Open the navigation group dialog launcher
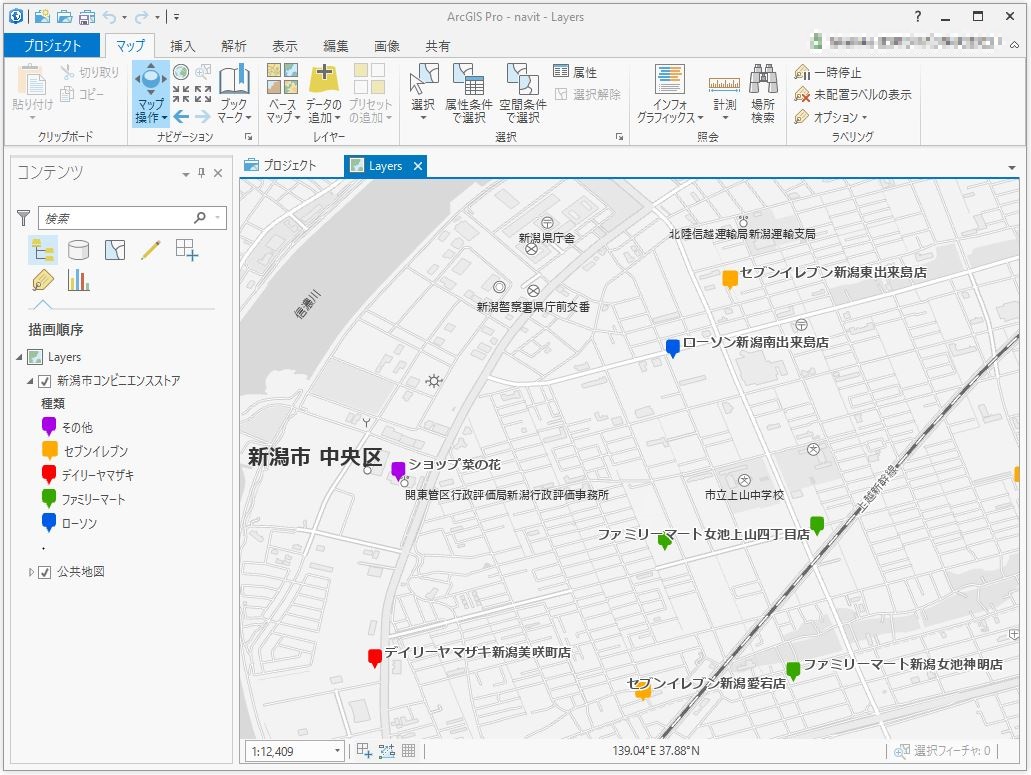 tap(249, 137)
